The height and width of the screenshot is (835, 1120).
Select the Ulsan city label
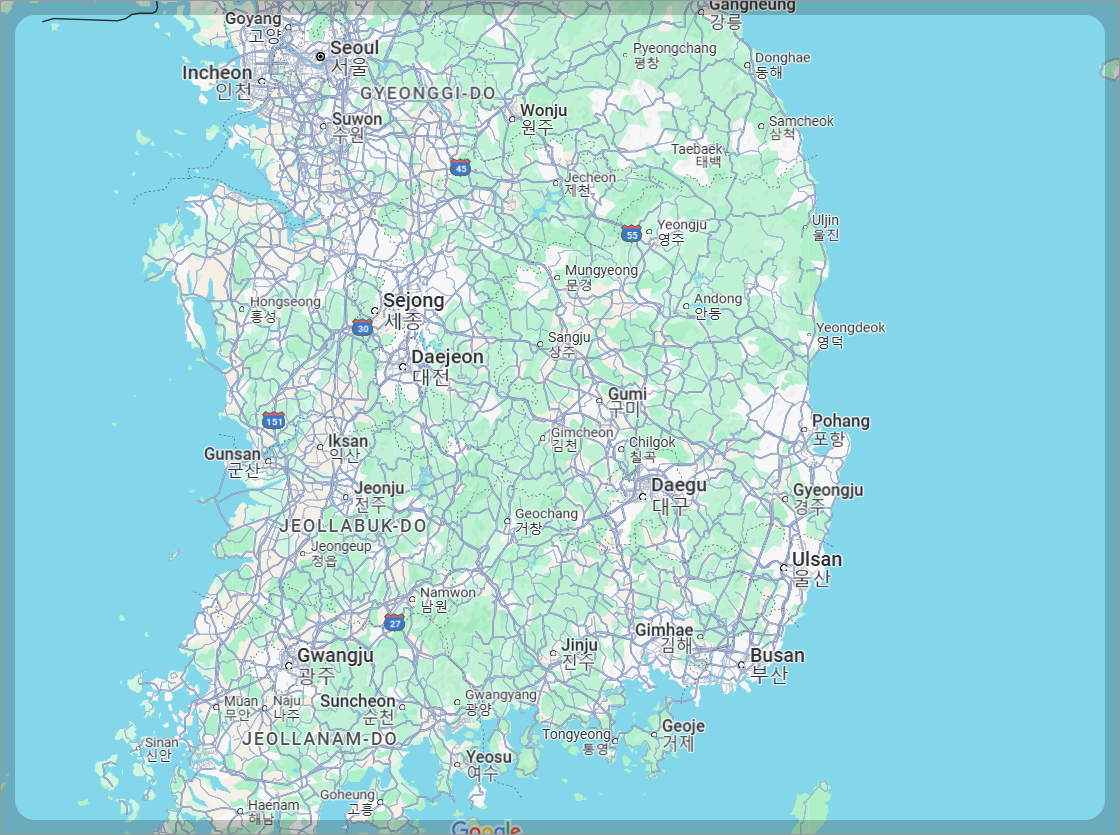[816, 559]
